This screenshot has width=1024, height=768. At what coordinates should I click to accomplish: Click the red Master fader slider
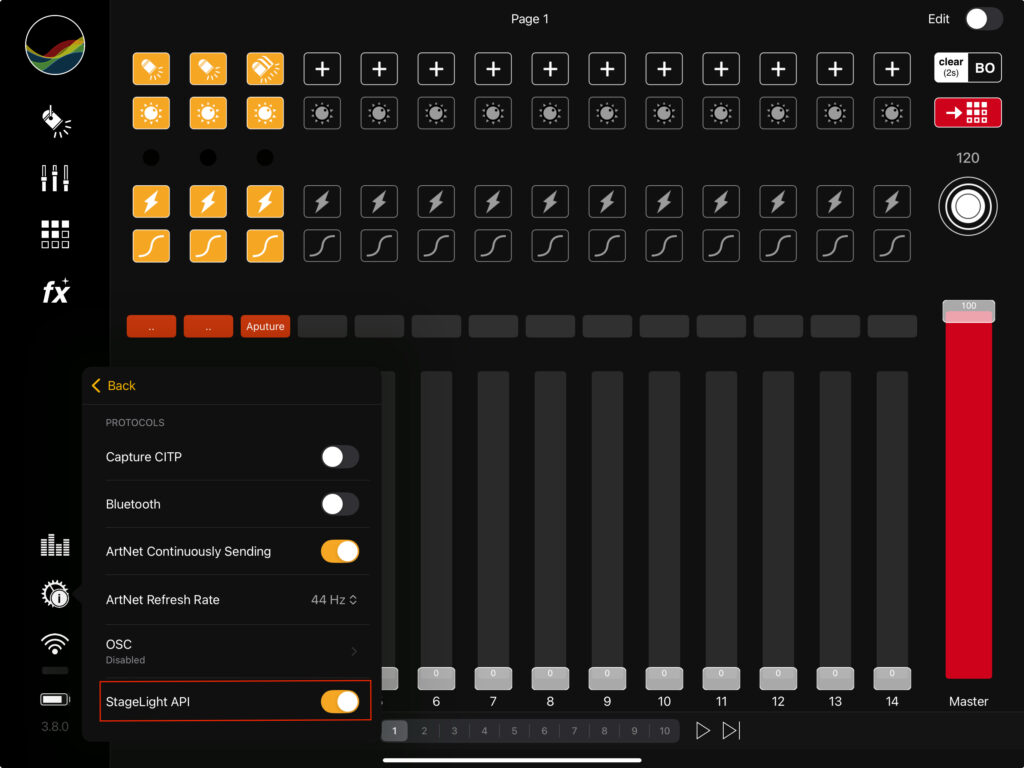click(x=968, y=490)
